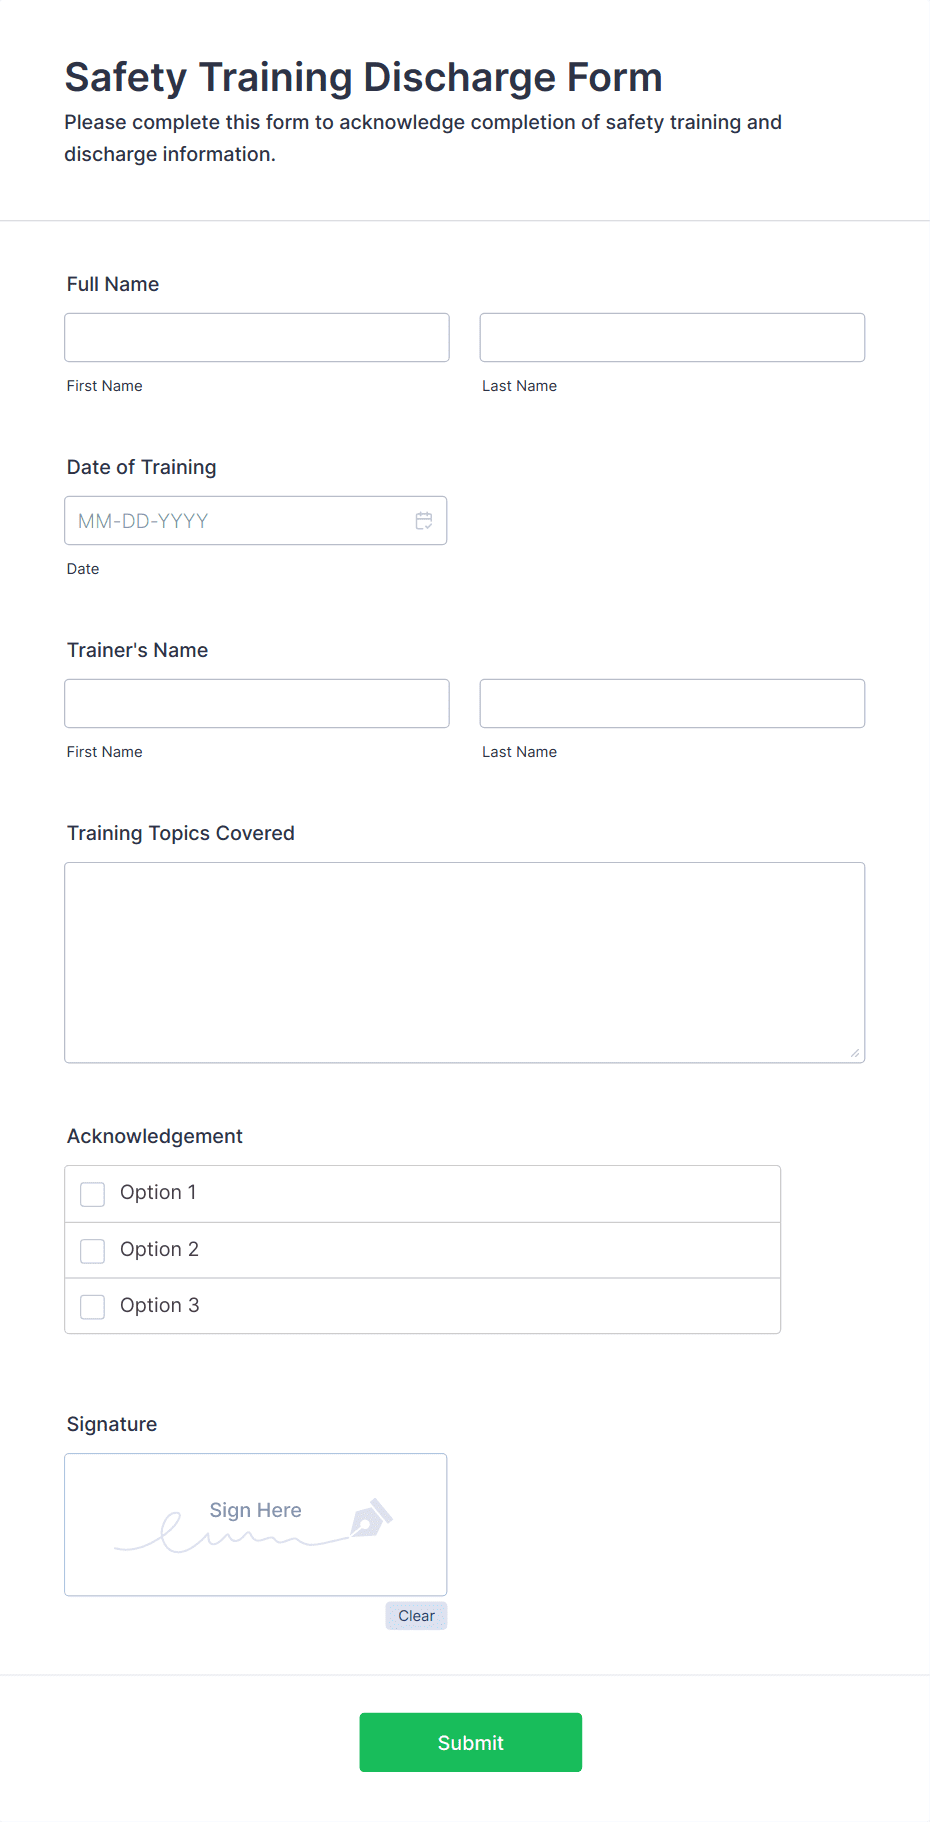Check the Option 1 acknowledgement box
Screen dimensions: 930x1822
[x=92, y=1193]
